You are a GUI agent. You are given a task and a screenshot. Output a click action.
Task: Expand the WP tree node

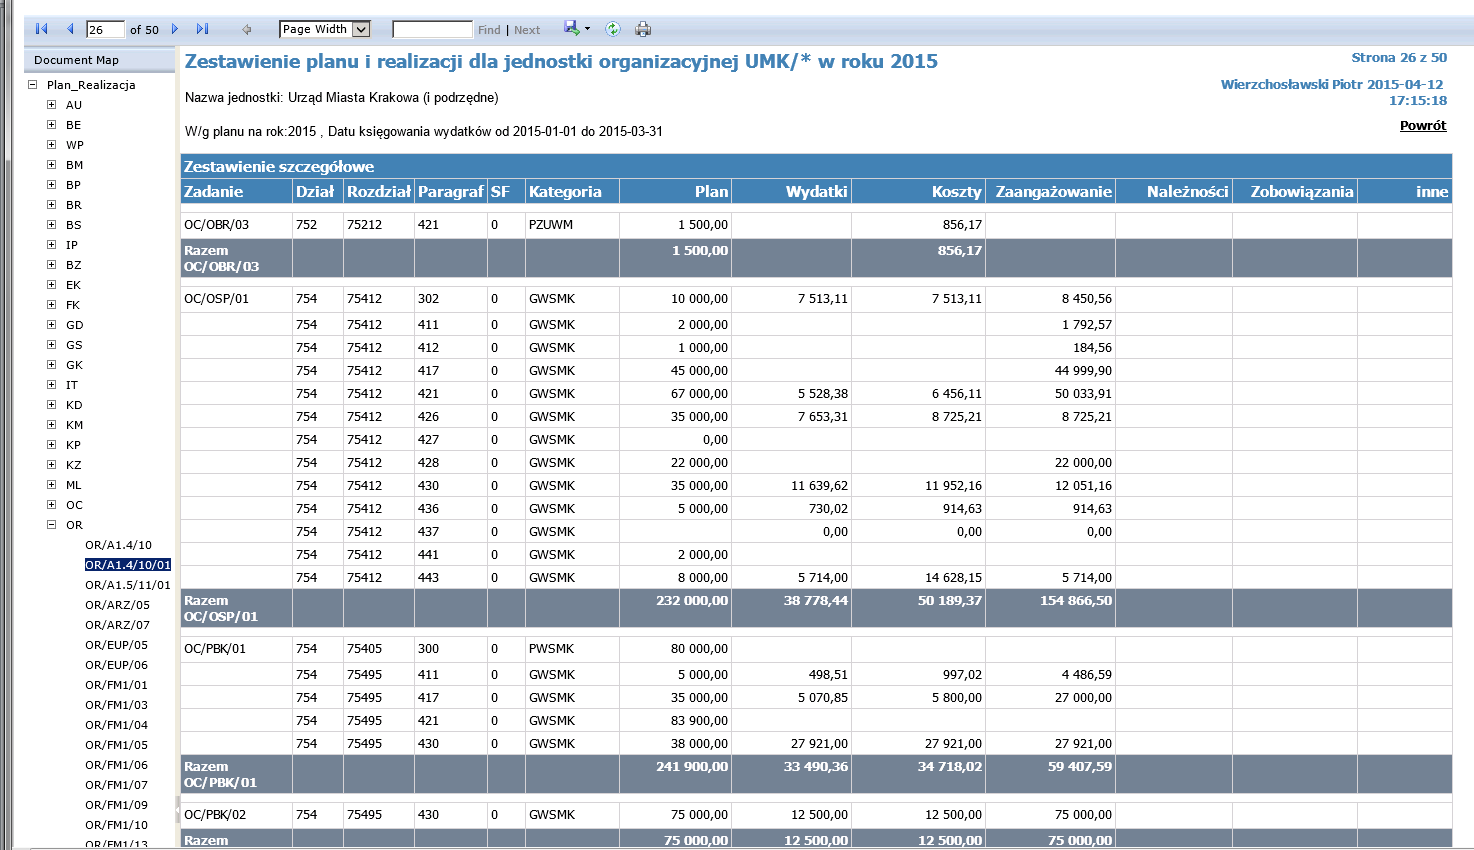click(x=52, y=145)
